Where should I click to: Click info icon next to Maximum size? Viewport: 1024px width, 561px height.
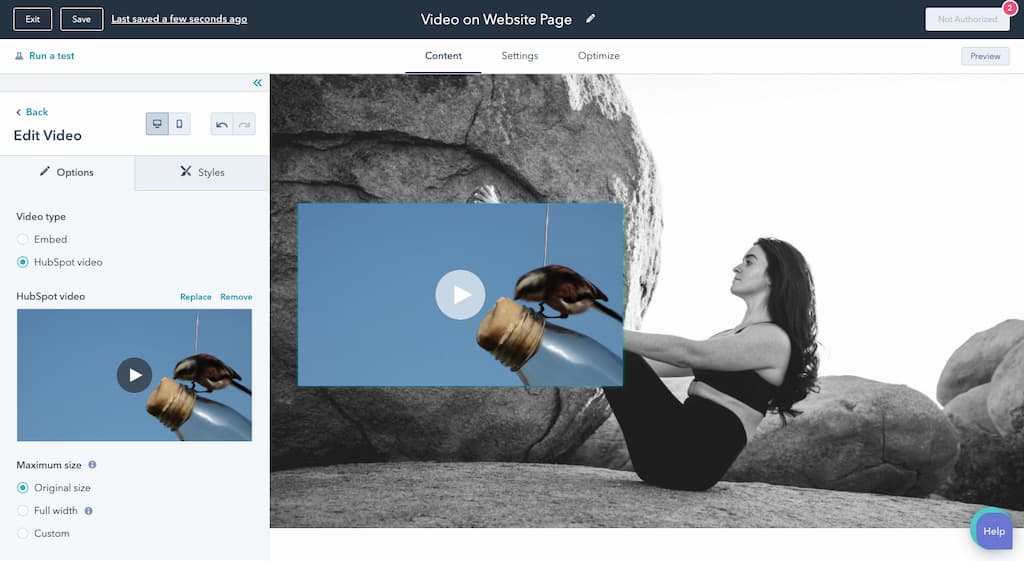point(93,465)
